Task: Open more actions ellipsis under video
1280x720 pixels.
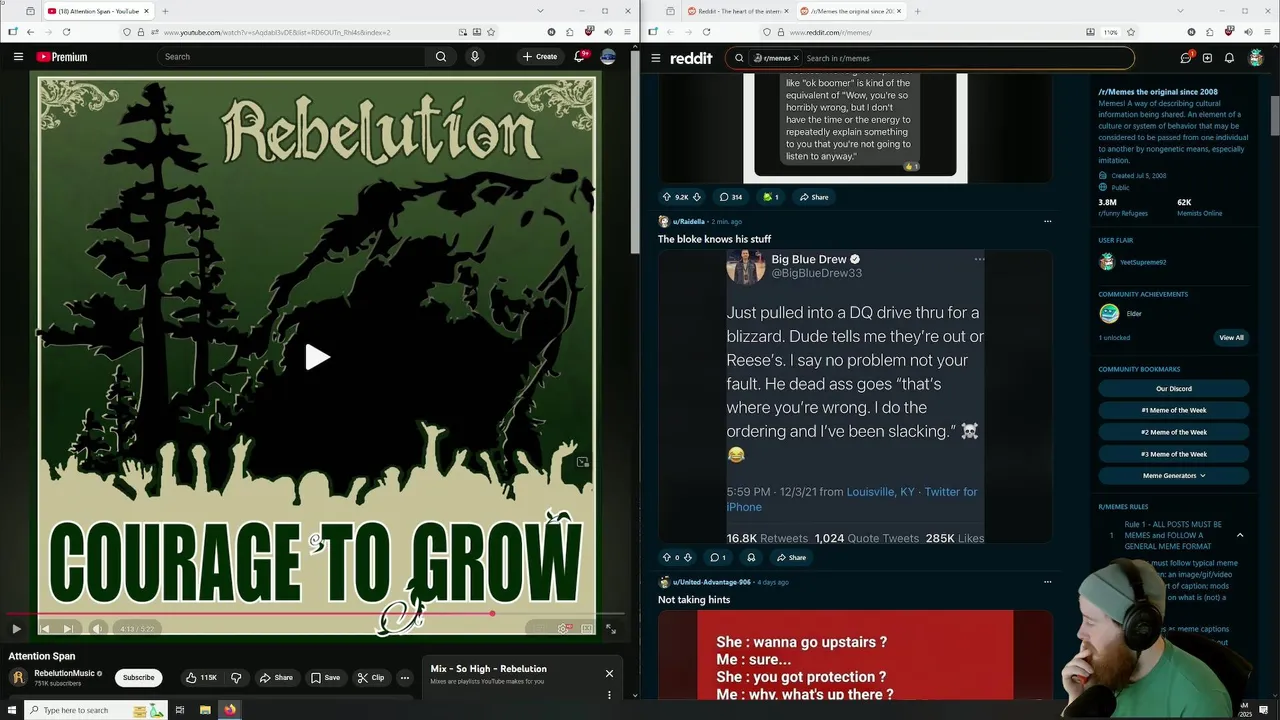Action: pyautogui.click(x=405, y=678)
